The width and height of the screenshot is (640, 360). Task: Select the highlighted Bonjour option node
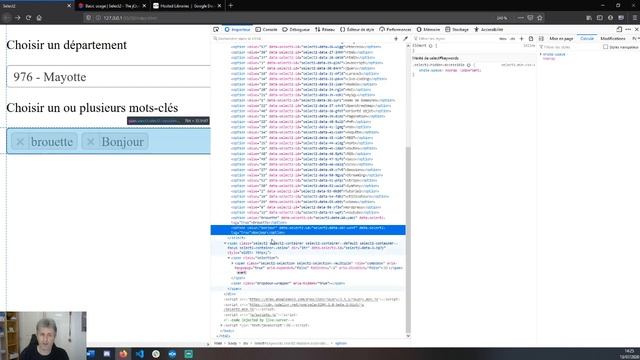coord(308,230)
